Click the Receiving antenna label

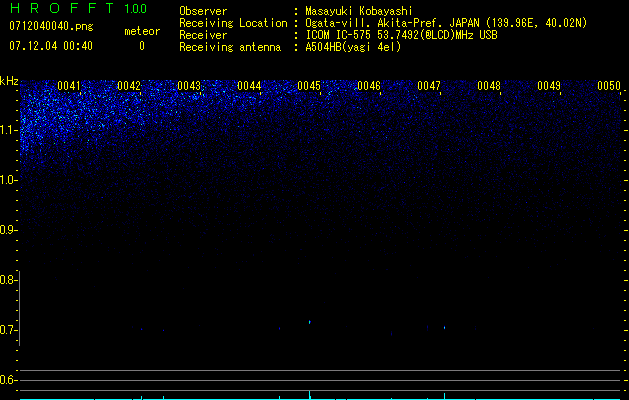tap(230, 47)
